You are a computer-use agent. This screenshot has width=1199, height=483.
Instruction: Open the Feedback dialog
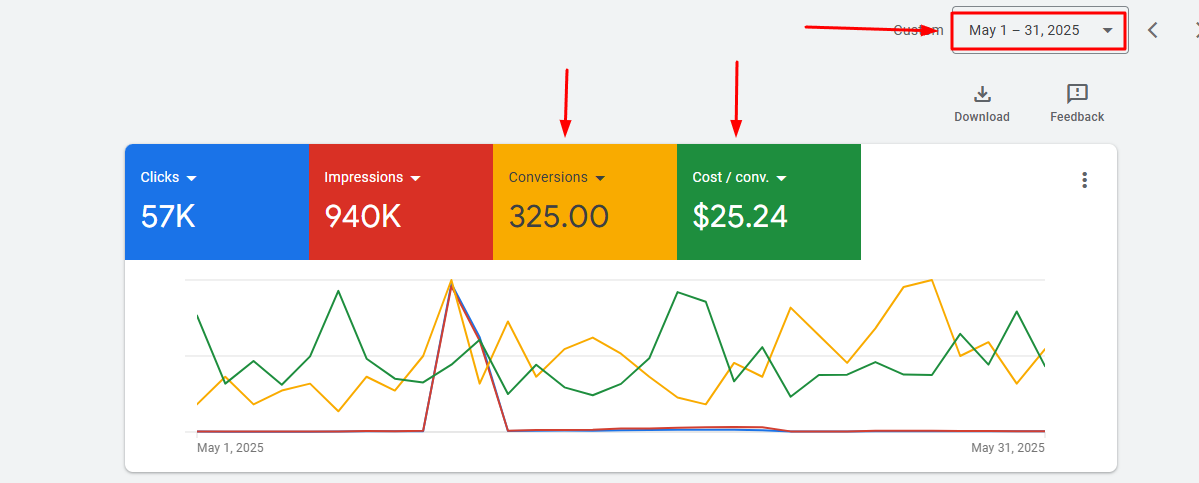coord(1077,104)
